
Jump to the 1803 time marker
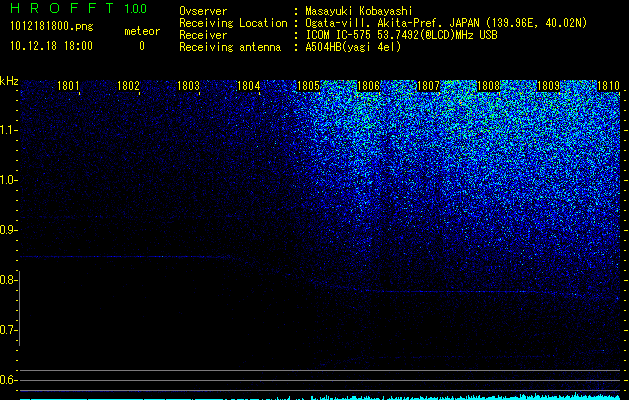coord(189,86)
